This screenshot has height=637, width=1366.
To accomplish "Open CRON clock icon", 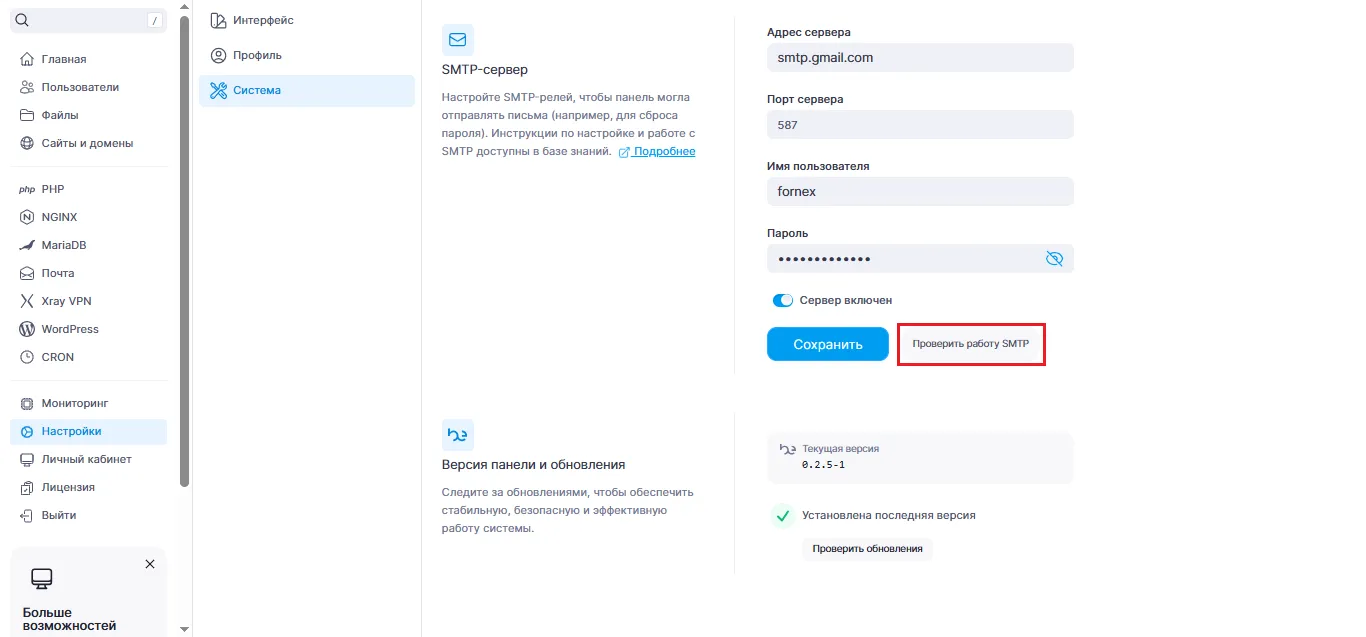I will pyautogui.click(x=27, y=357).
